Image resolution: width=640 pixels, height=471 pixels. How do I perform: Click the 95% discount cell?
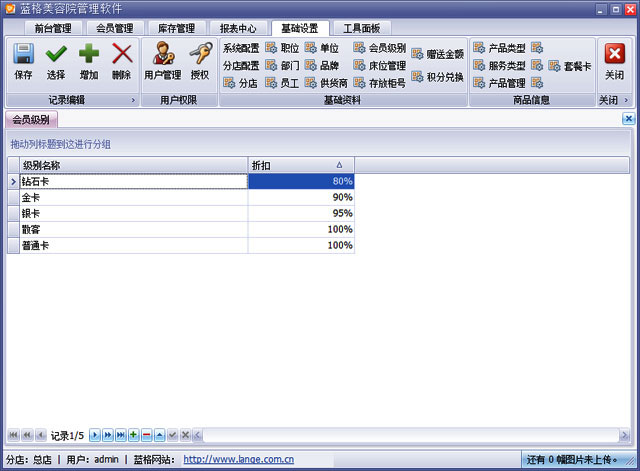pos(301,213)
